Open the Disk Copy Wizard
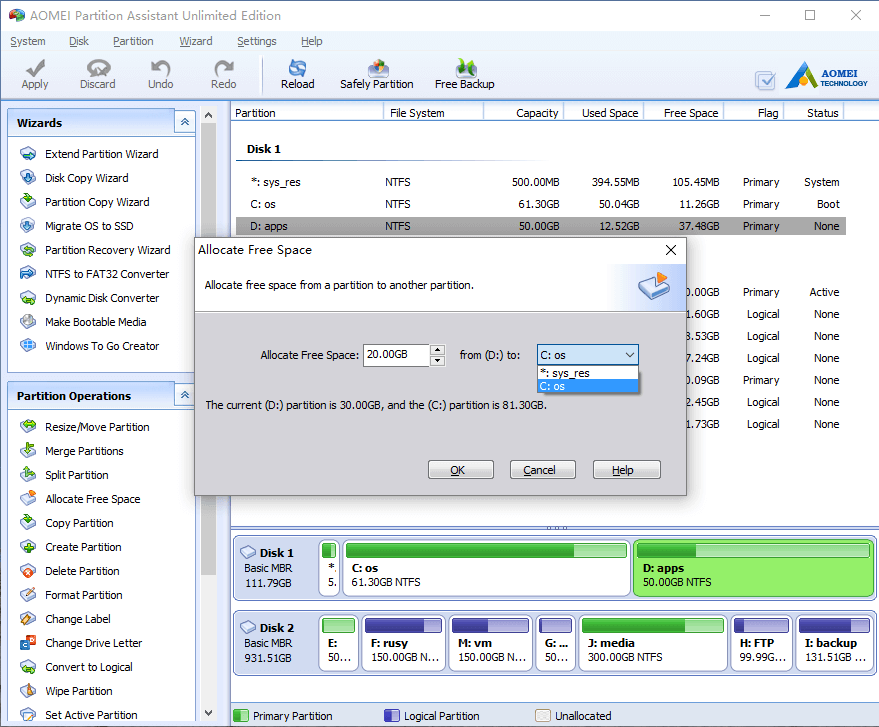 86,178
